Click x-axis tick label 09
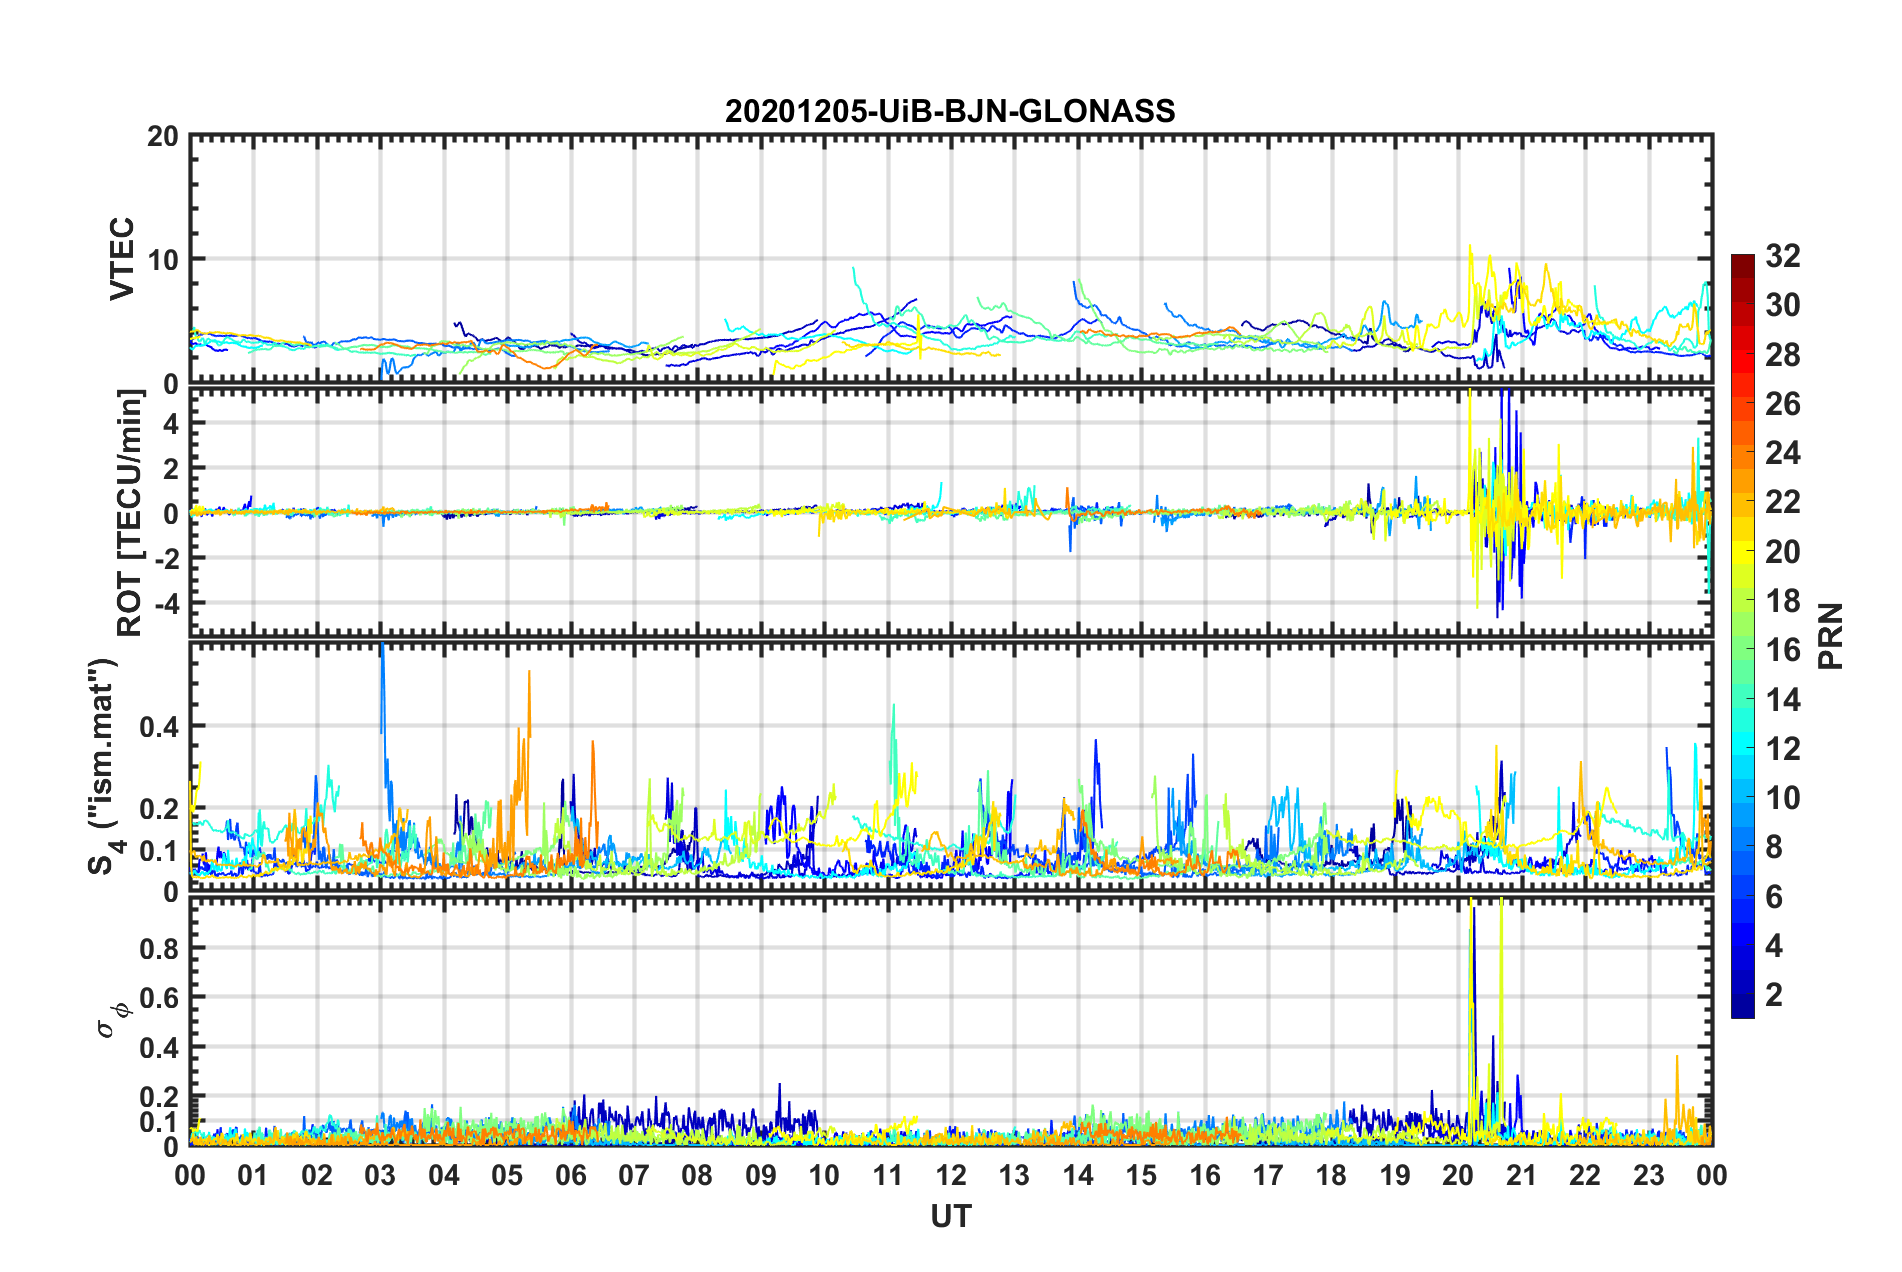Screen dimensions: 1902x1272 (x=761, y=1175)
